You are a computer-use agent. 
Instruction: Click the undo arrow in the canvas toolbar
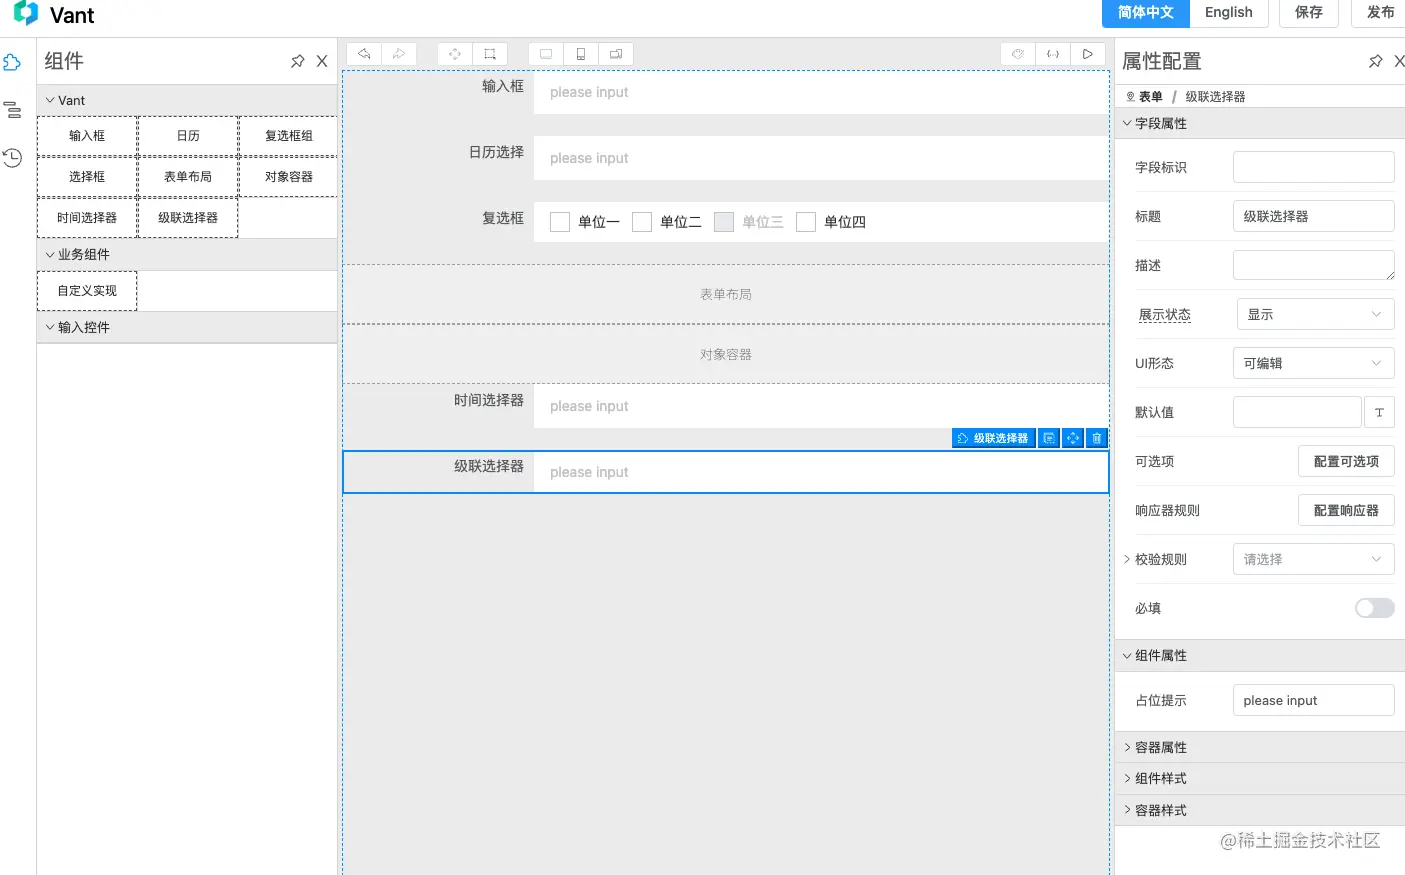pos(364,54)
